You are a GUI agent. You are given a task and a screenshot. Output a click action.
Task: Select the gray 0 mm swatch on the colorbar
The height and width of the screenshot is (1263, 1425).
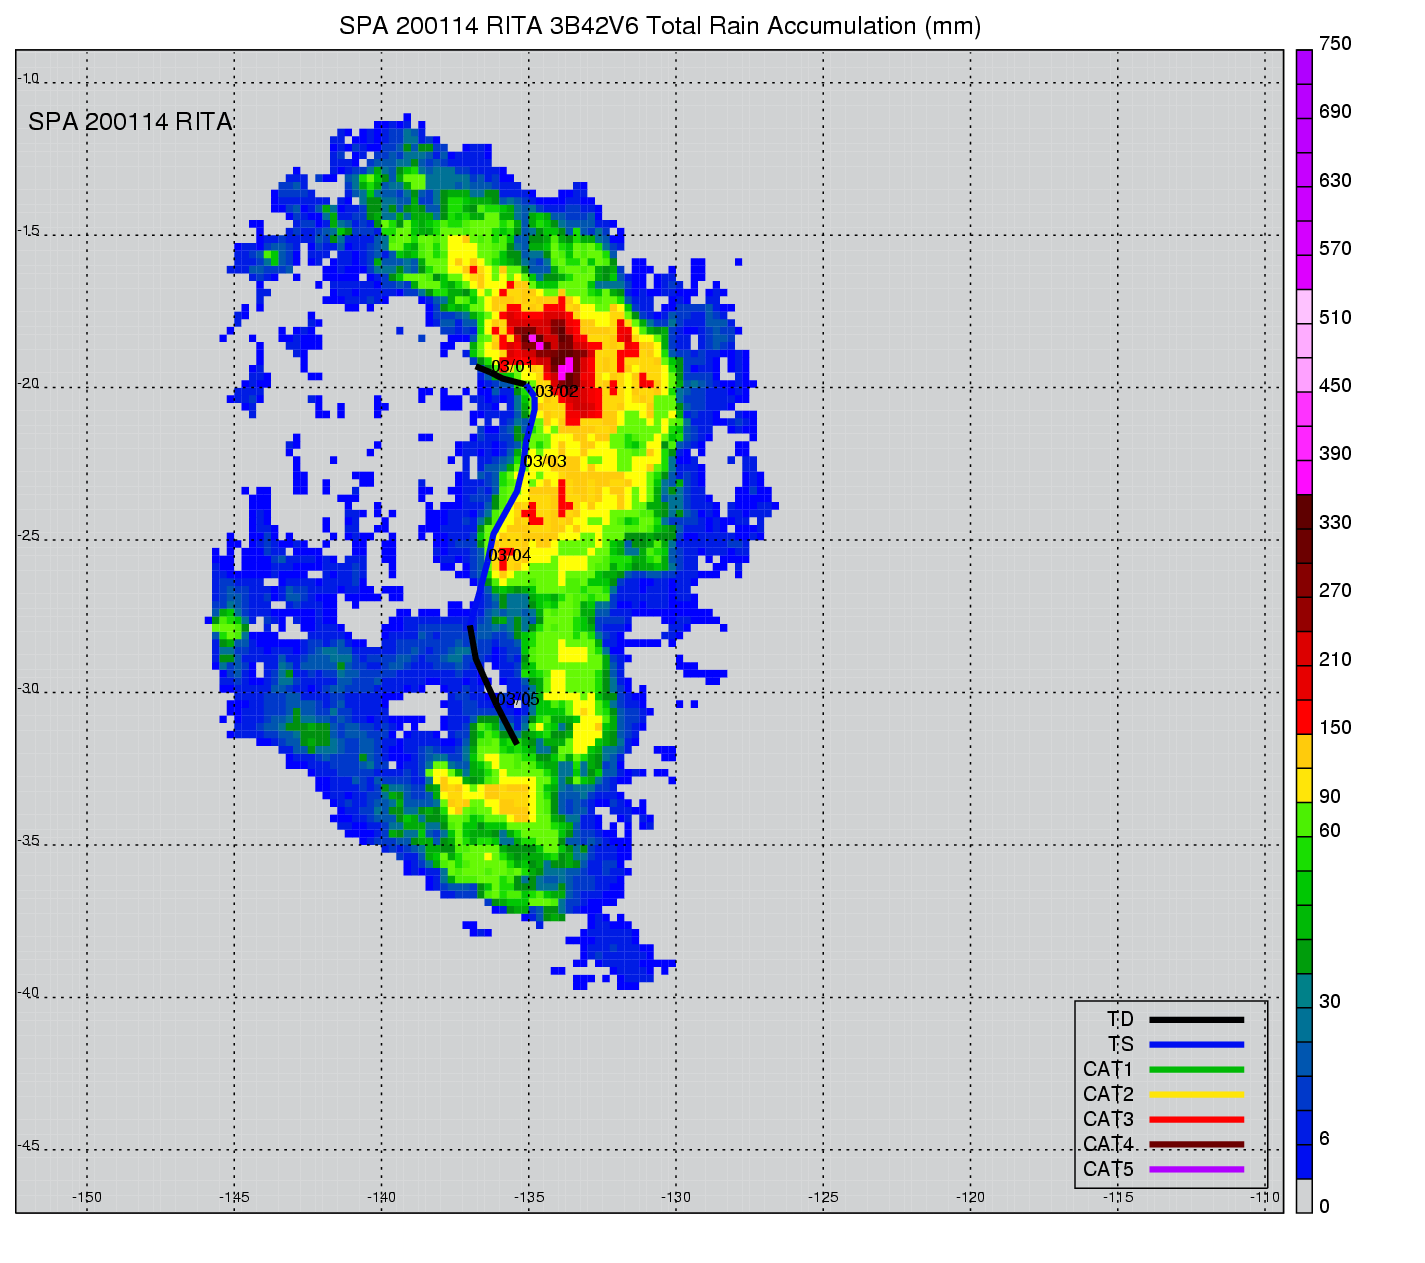click(1304, 1196)
